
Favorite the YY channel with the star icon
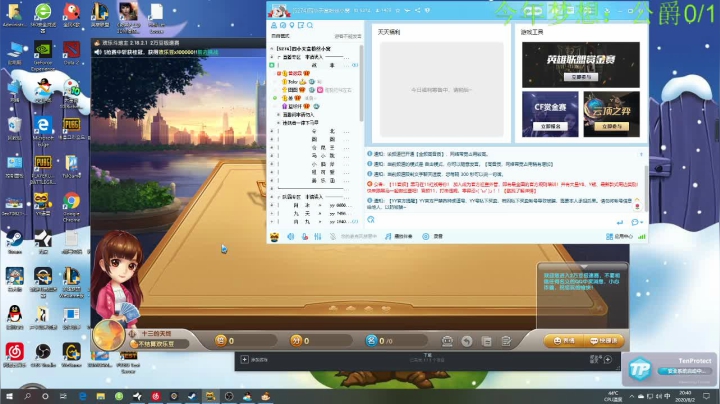398,10
